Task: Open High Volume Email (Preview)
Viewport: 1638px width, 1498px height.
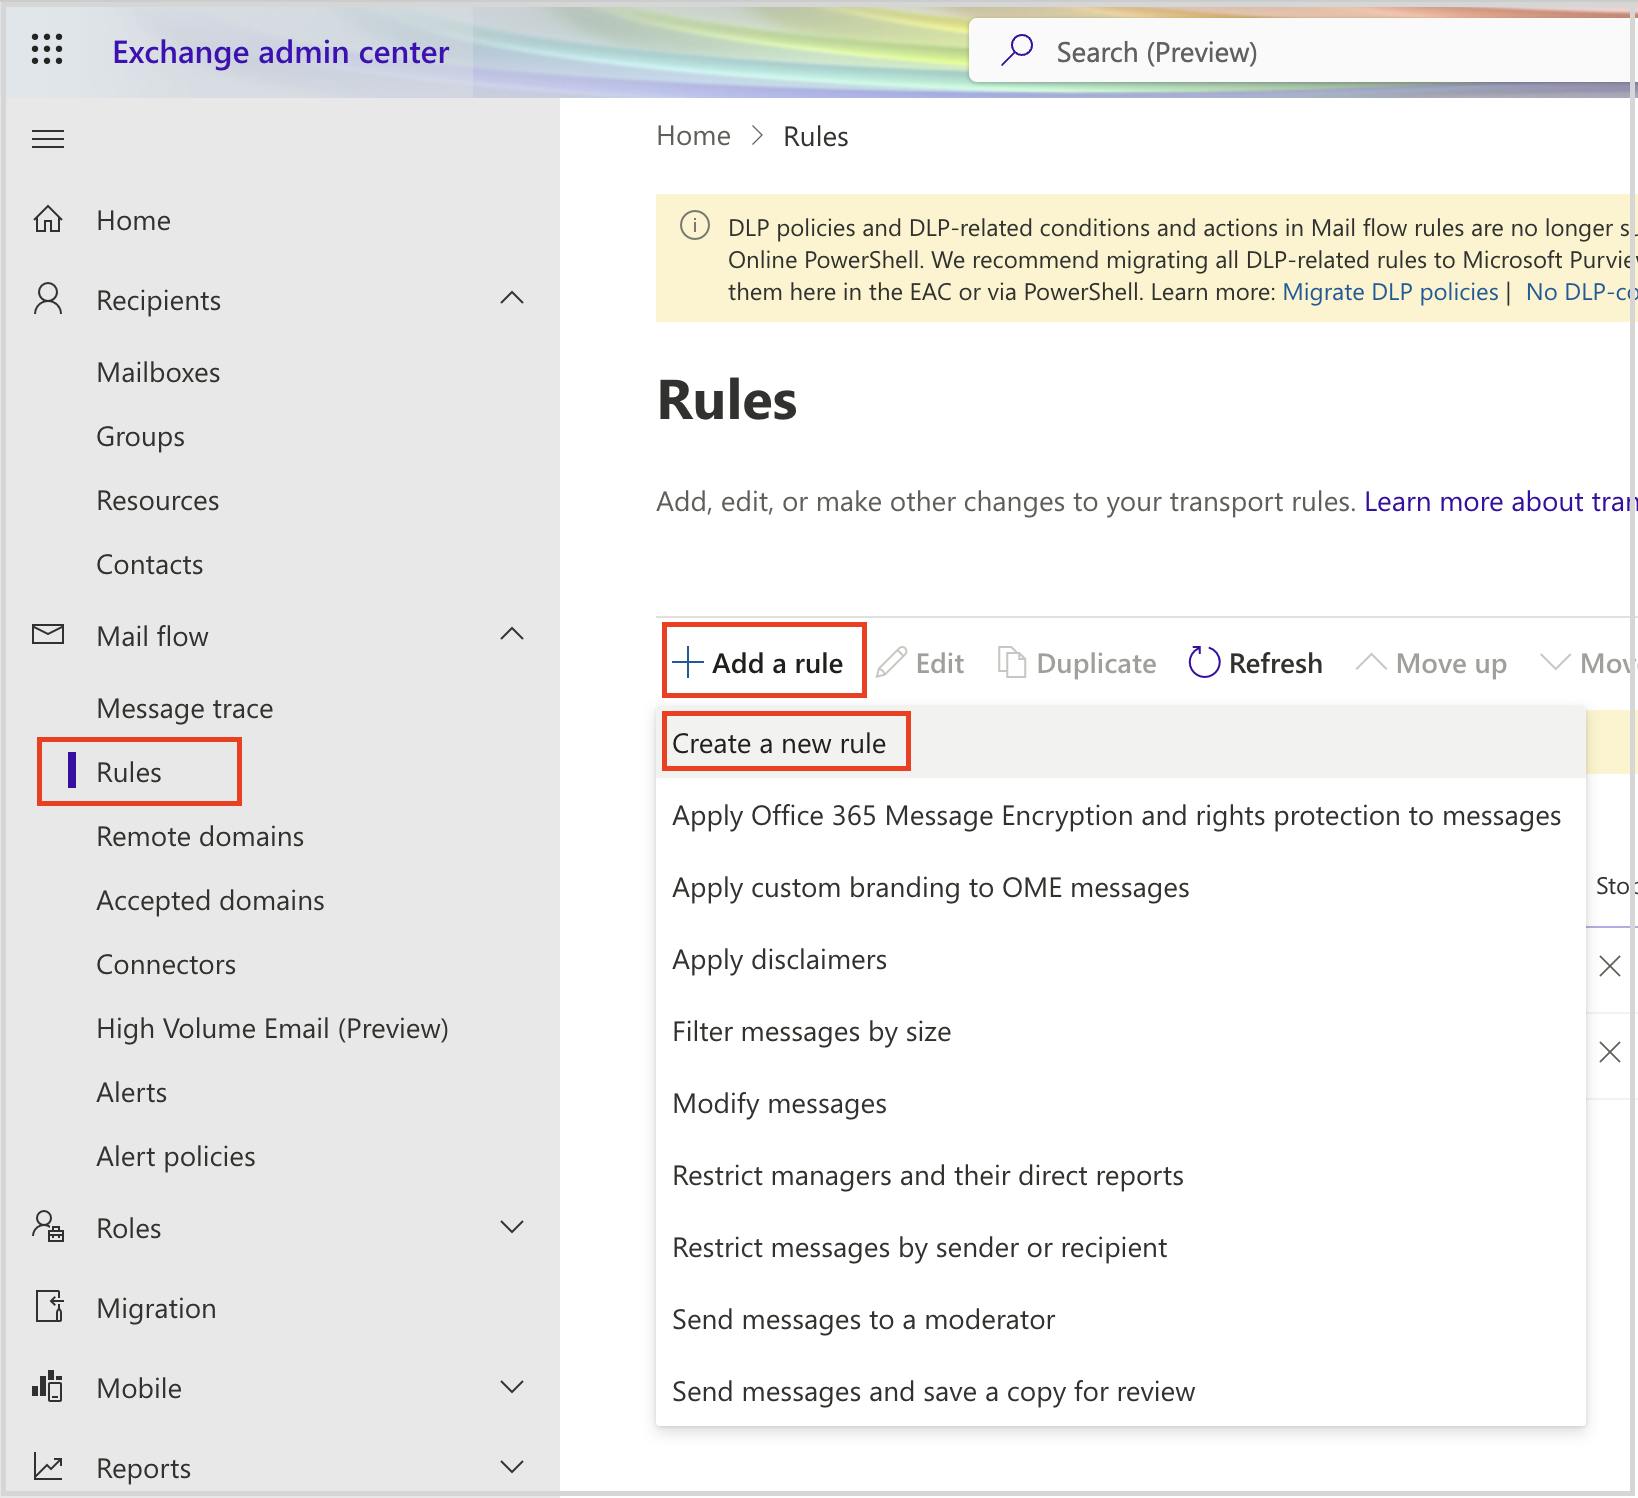Action: click(x=272, y=1028)
